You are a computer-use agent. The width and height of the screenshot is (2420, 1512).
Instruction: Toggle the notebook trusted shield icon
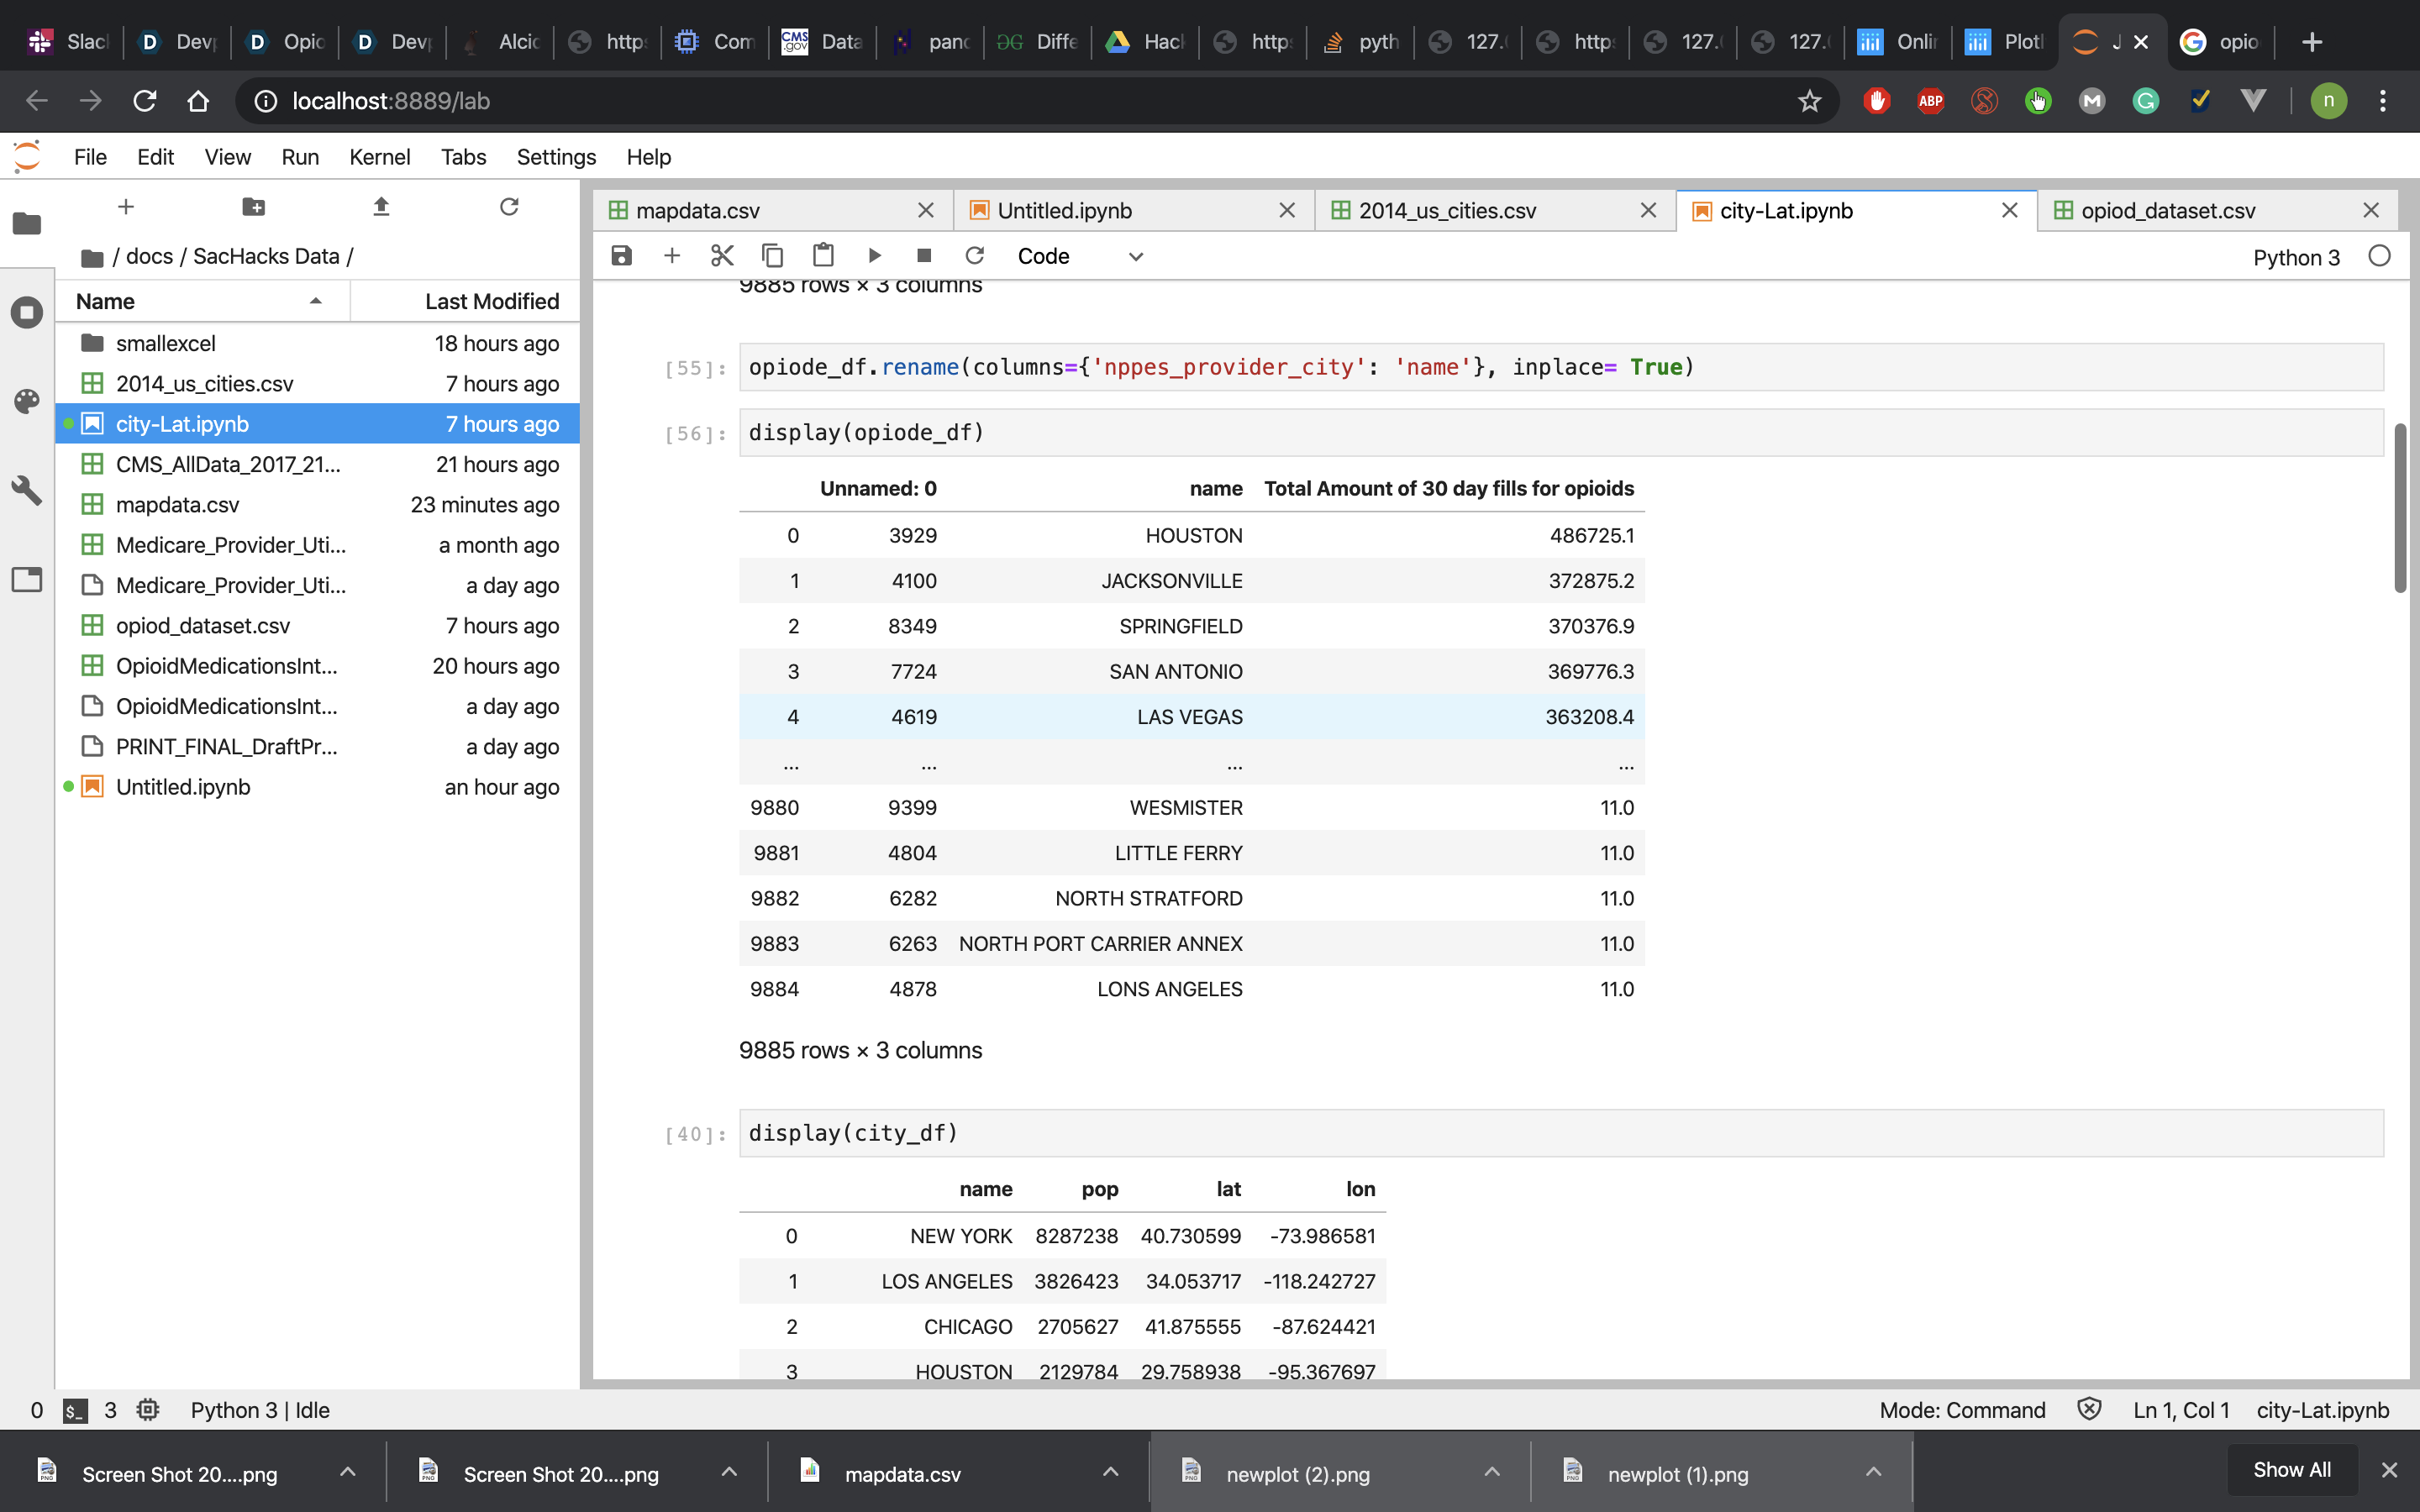coord(2089,1409)
